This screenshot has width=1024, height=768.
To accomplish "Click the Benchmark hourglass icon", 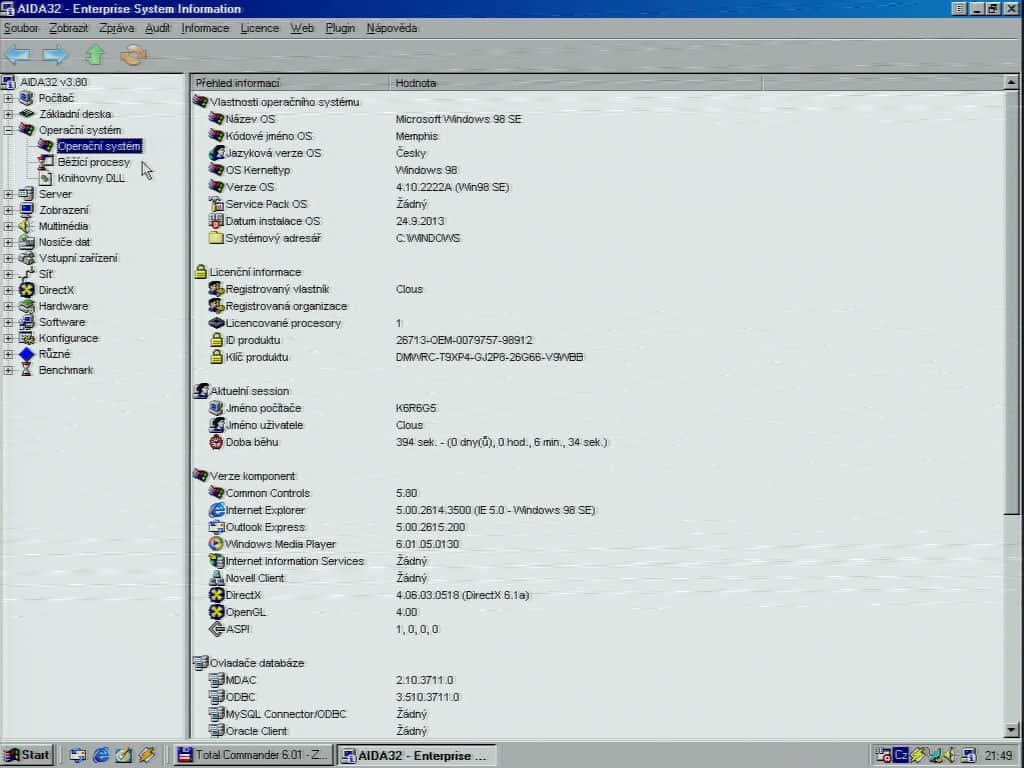I will [x=26, y=370].
